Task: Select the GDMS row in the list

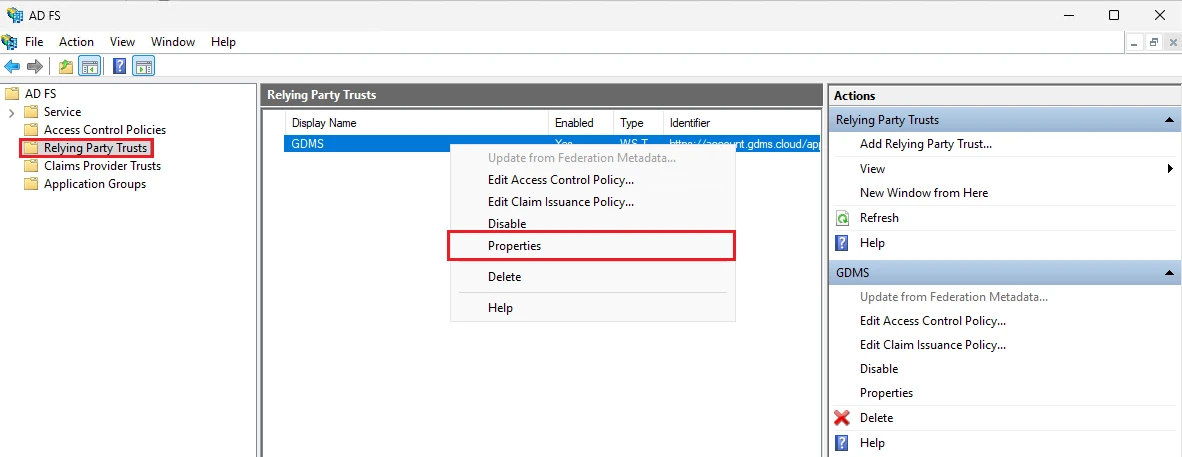Action: point(552,144)
